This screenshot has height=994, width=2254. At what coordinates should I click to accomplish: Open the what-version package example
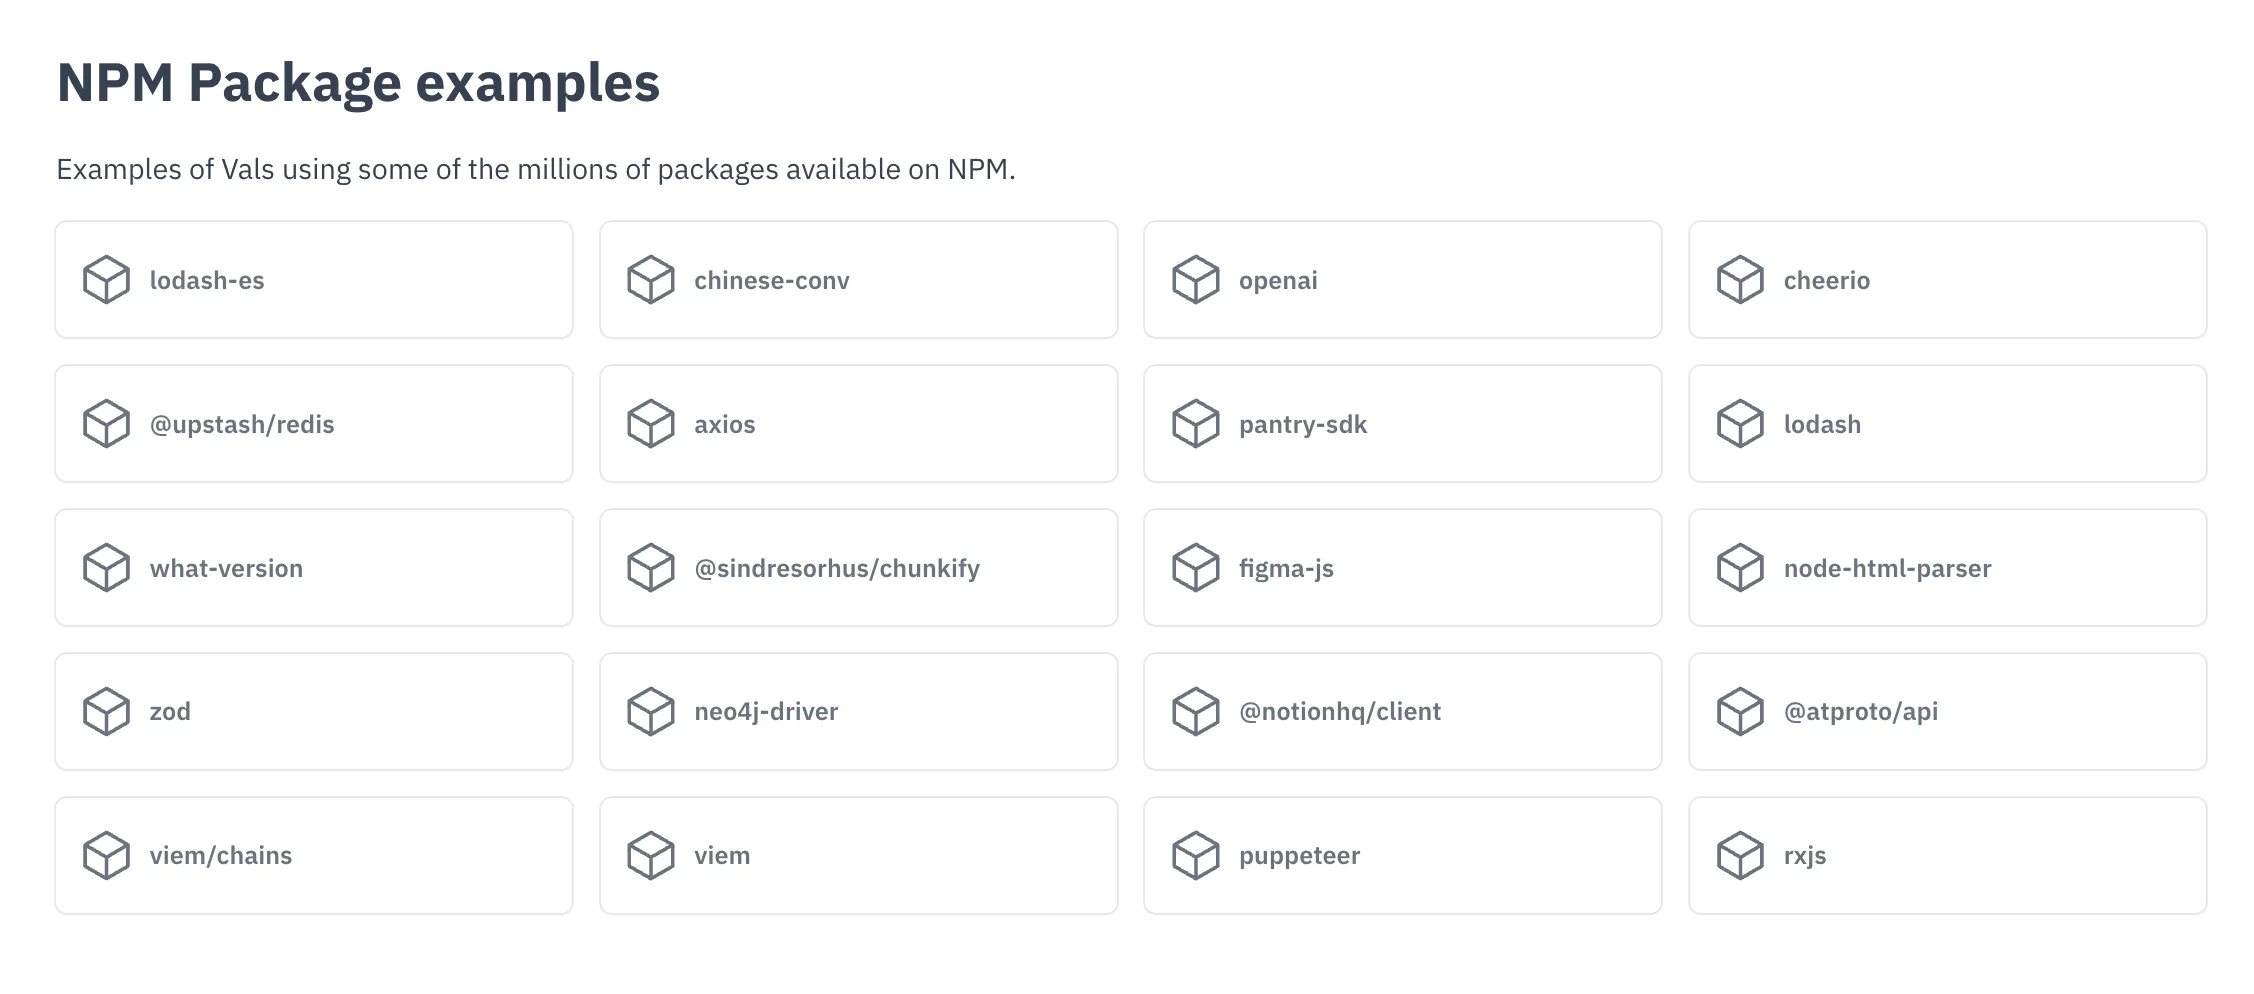pos(313,568)
